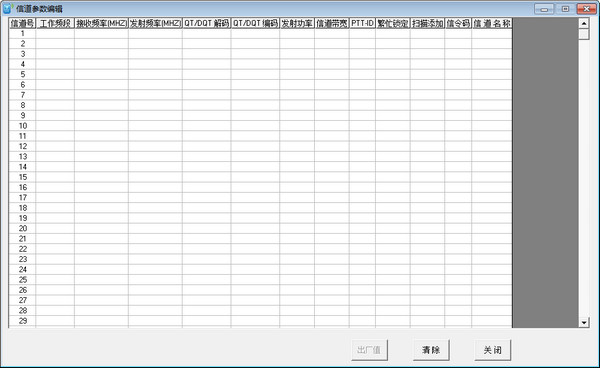This screenshot has height=368, width=600.
Task: Click the scrollbar down arrow
Action: tap(584, 322)
